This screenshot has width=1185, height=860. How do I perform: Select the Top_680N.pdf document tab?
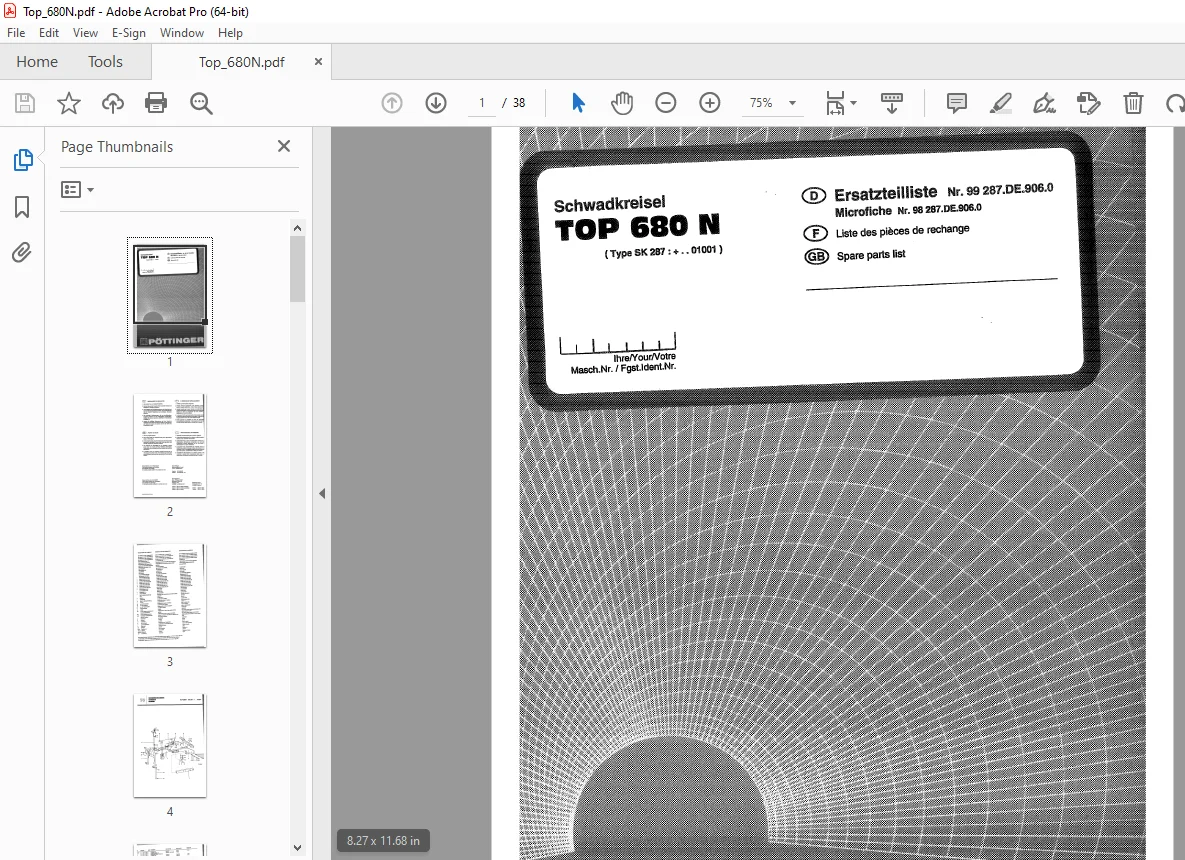point(241,62)
